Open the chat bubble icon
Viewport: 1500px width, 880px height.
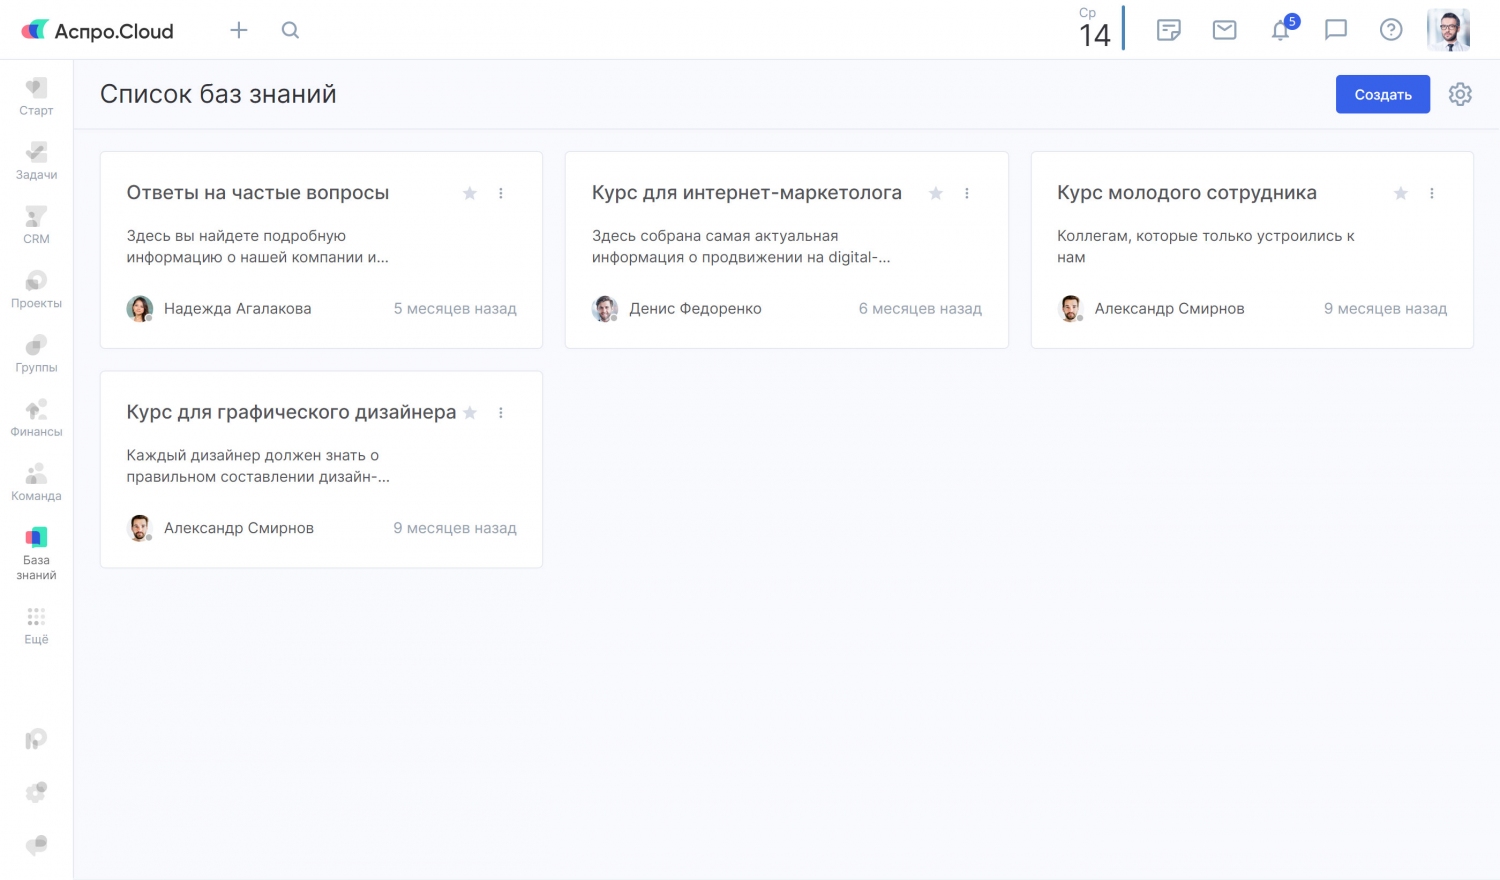click(1336, 30)
